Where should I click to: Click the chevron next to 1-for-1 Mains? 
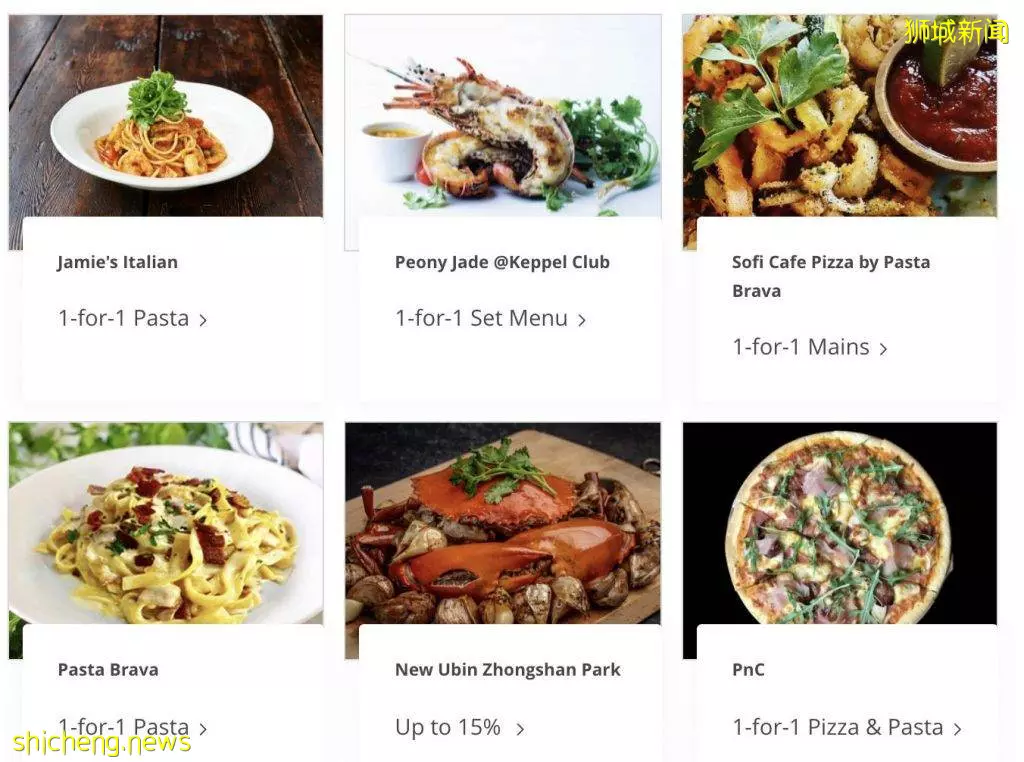883,349
